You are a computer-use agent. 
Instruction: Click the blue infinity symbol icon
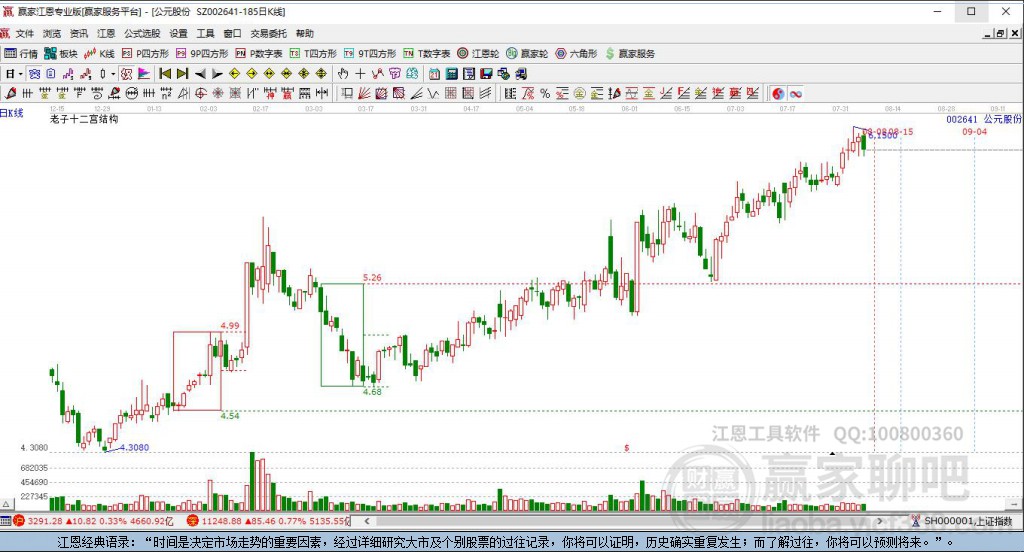click(x=795, y=94)
